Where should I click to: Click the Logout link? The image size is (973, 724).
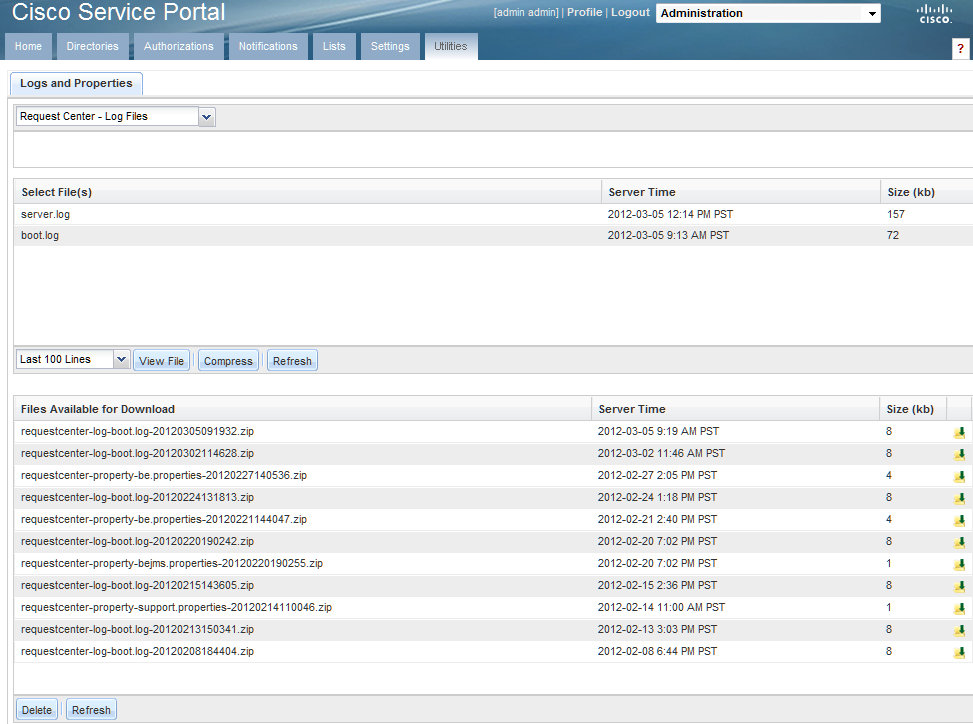[630, 12]
